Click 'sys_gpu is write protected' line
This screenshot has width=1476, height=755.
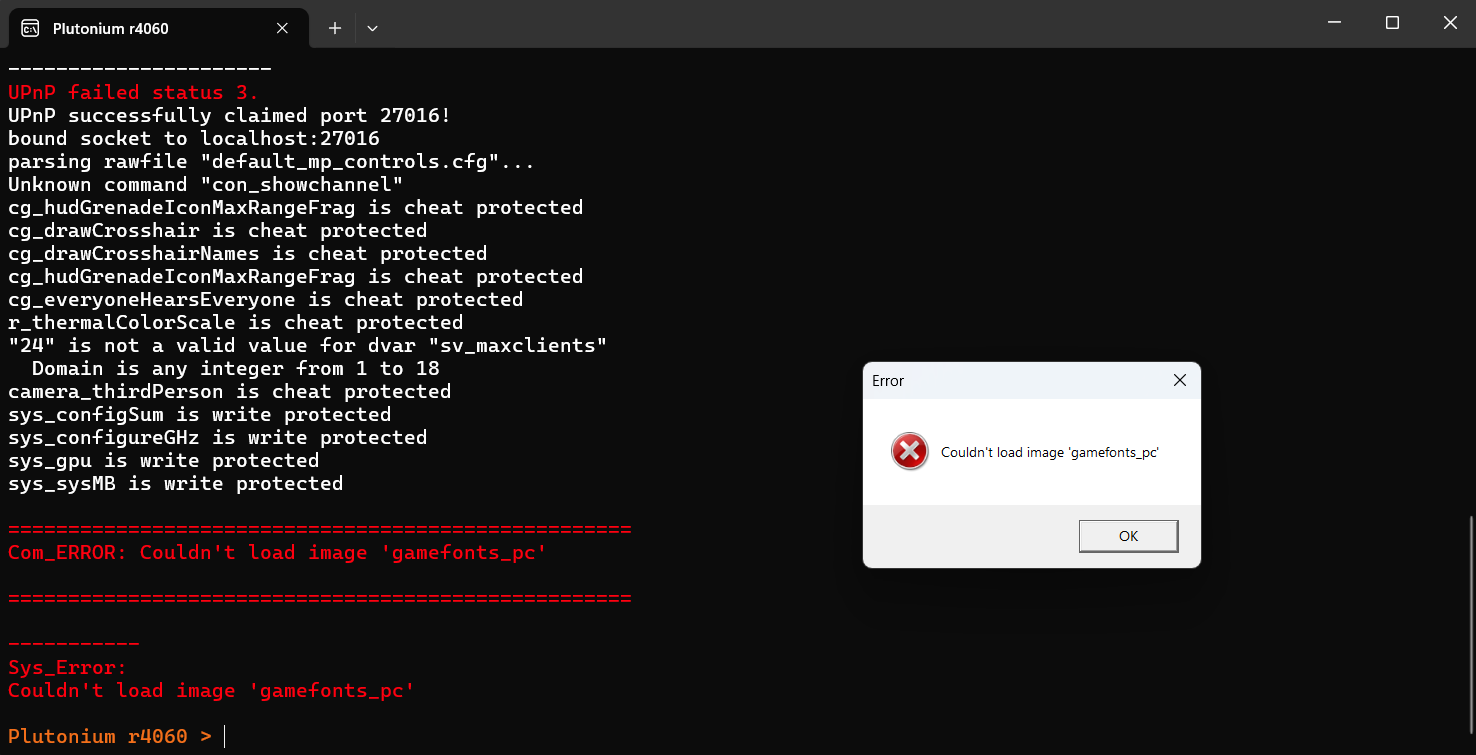(x=163, y=461)
